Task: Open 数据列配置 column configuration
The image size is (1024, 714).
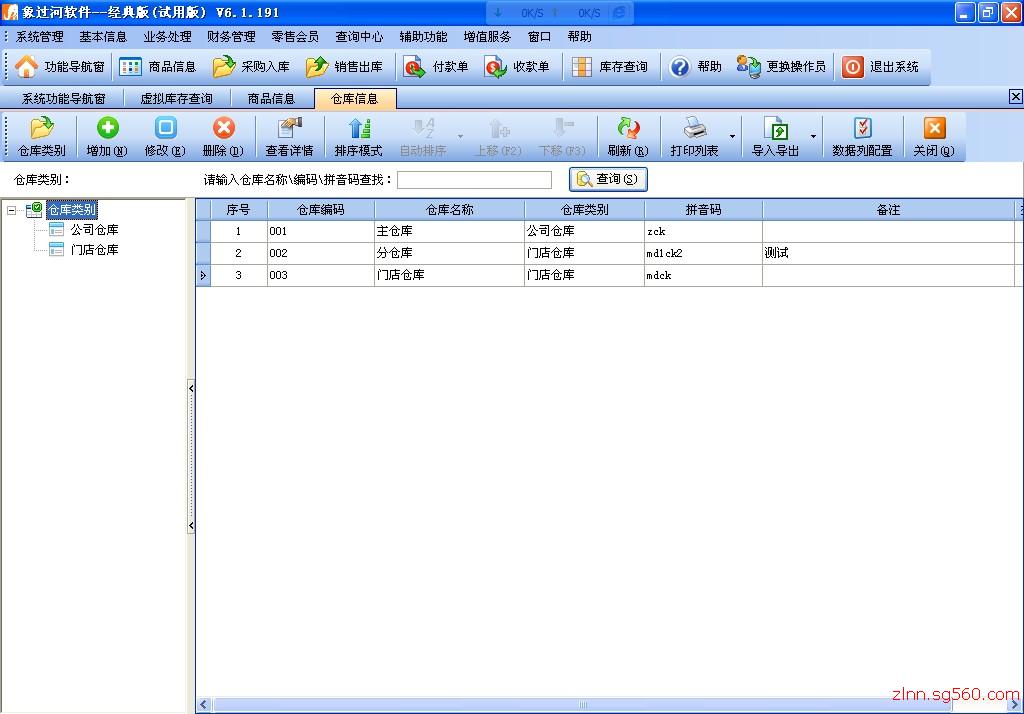Action: [863, 137]
